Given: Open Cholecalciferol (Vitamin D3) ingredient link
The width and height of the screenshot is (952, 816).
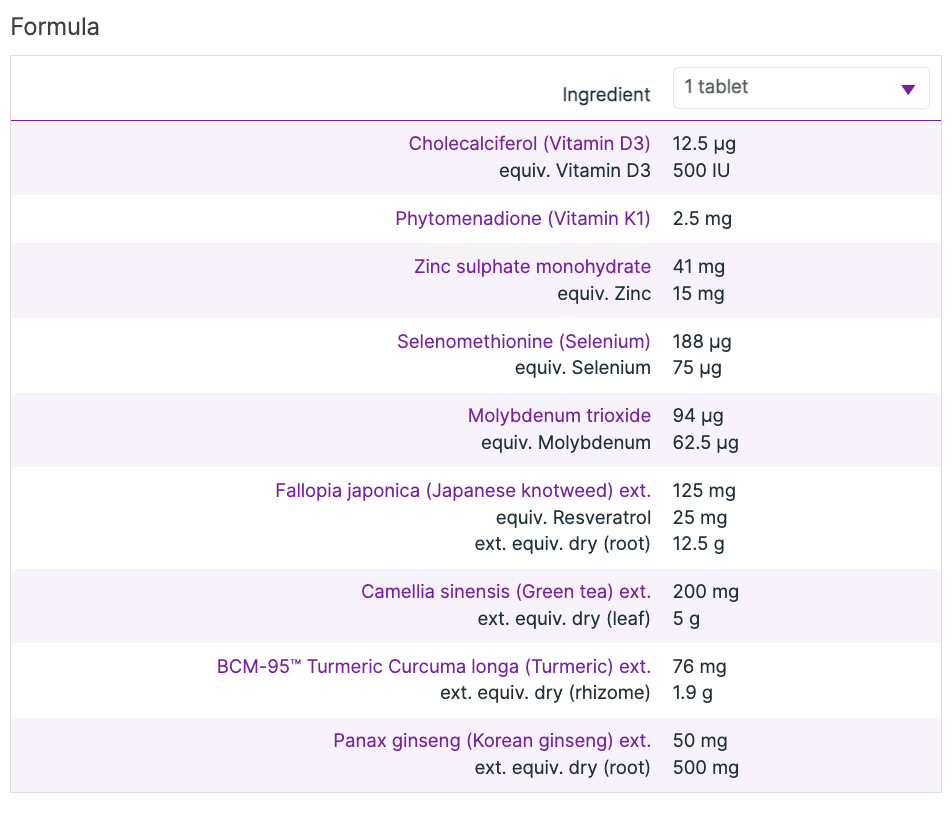Looking at the screenshot, I should pos(529,143).
